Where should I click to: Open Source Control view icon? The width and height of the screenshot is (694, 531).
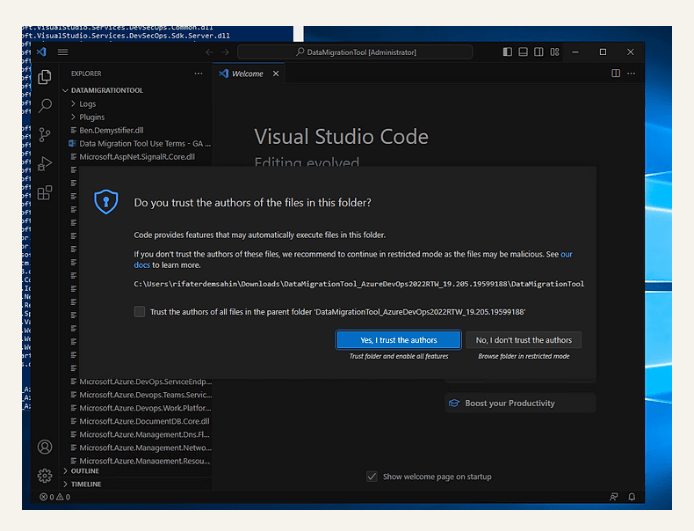45,135
